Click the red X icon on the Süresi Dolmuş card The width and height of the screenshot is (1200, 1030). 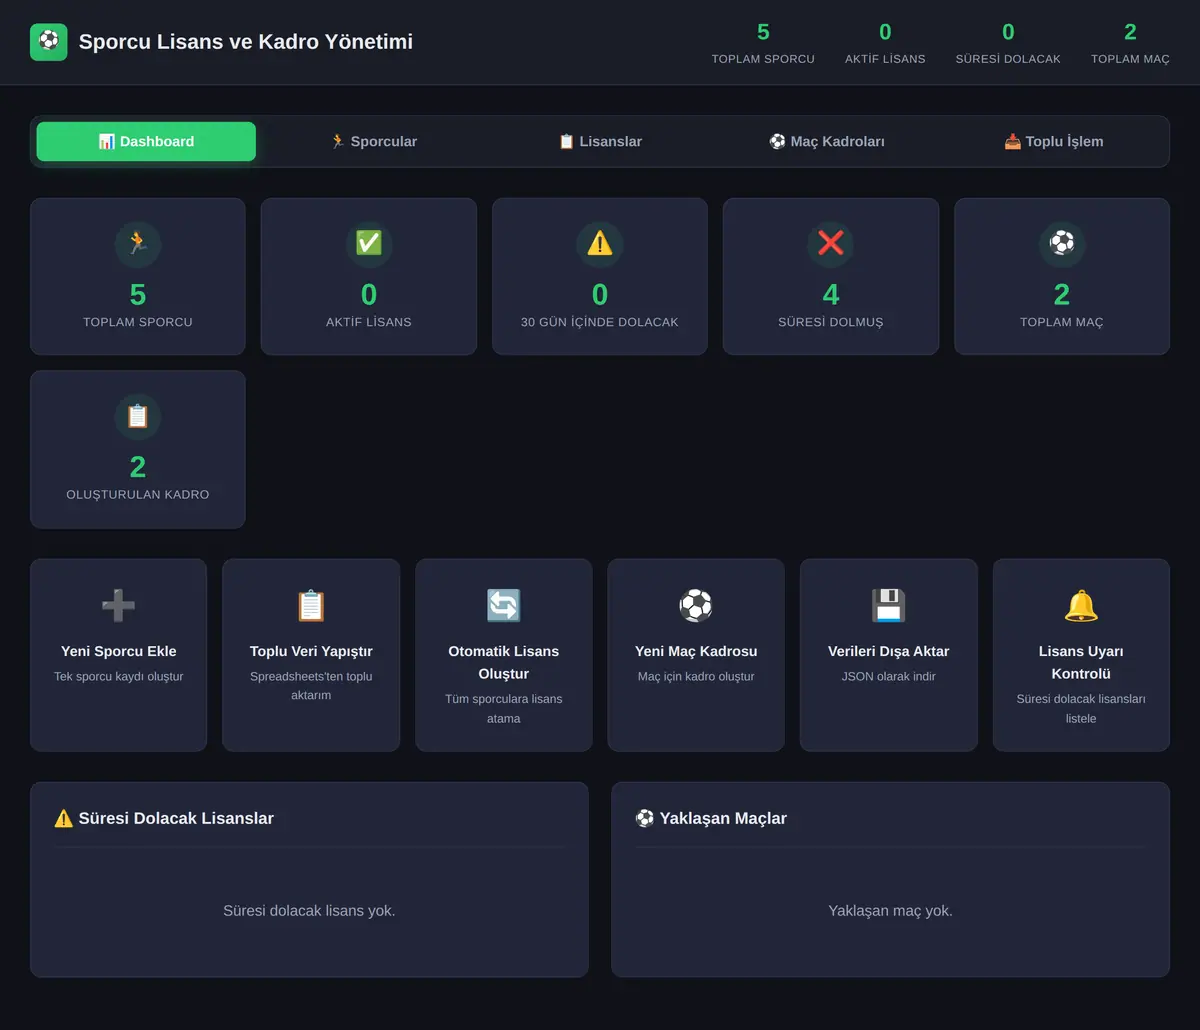(x=831, y=243)
